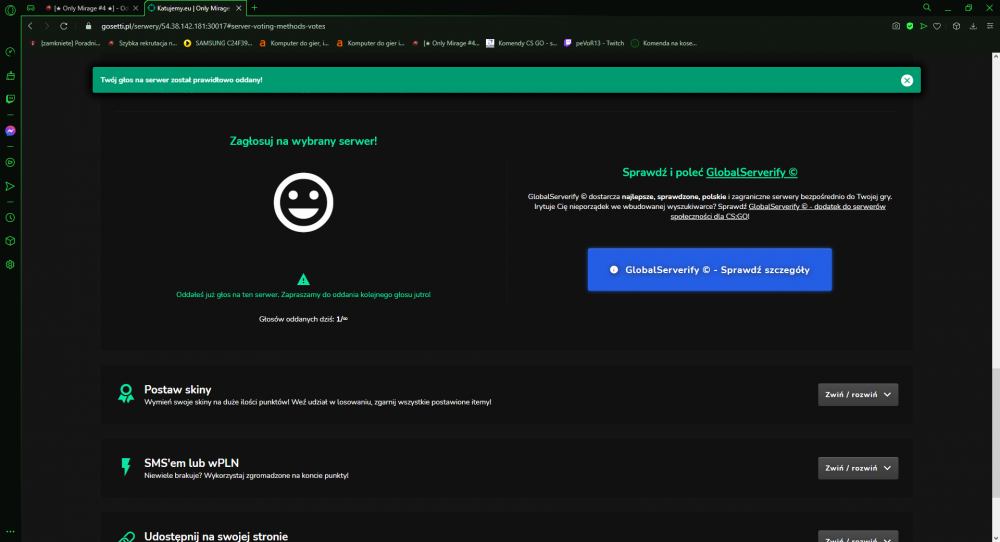
Task: Take a snapshot with the camera icon
Action: (896, 26)
